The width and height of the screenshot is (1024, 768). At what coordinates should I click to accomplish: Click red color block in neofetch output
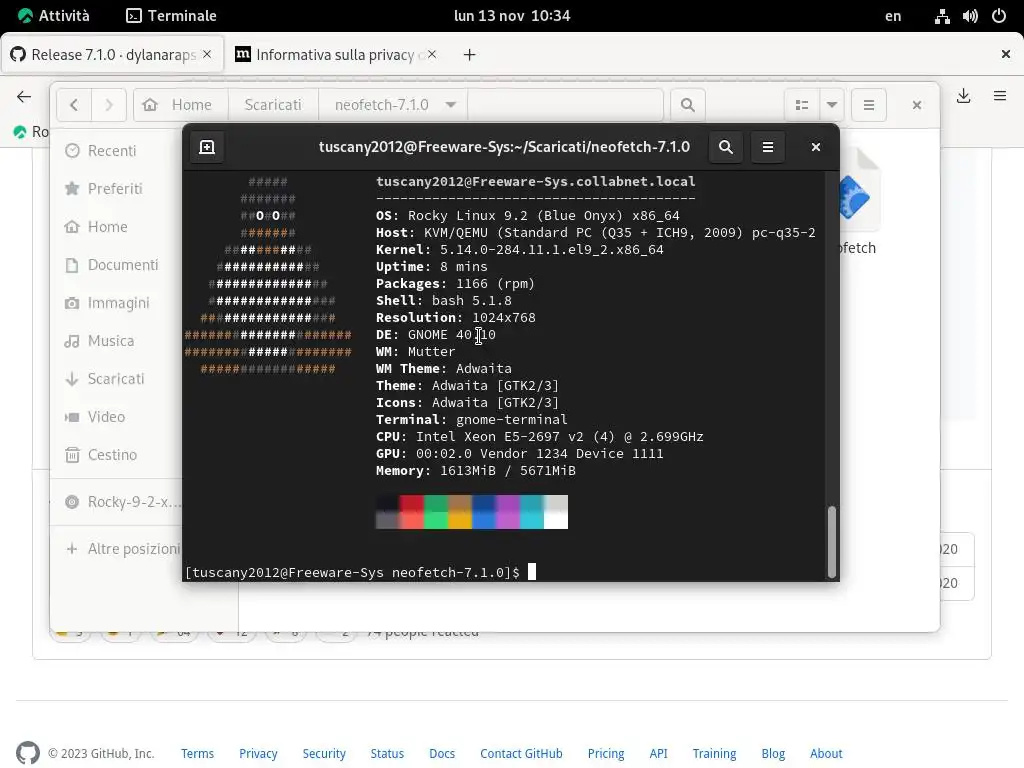tap(411, 511)
